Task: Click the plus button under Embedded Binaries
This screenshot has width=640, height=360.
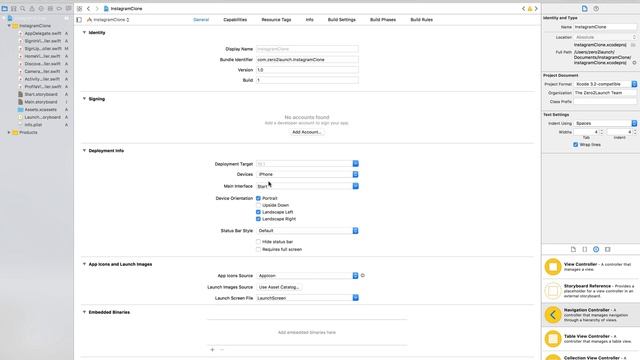Action: click(212, 350)
